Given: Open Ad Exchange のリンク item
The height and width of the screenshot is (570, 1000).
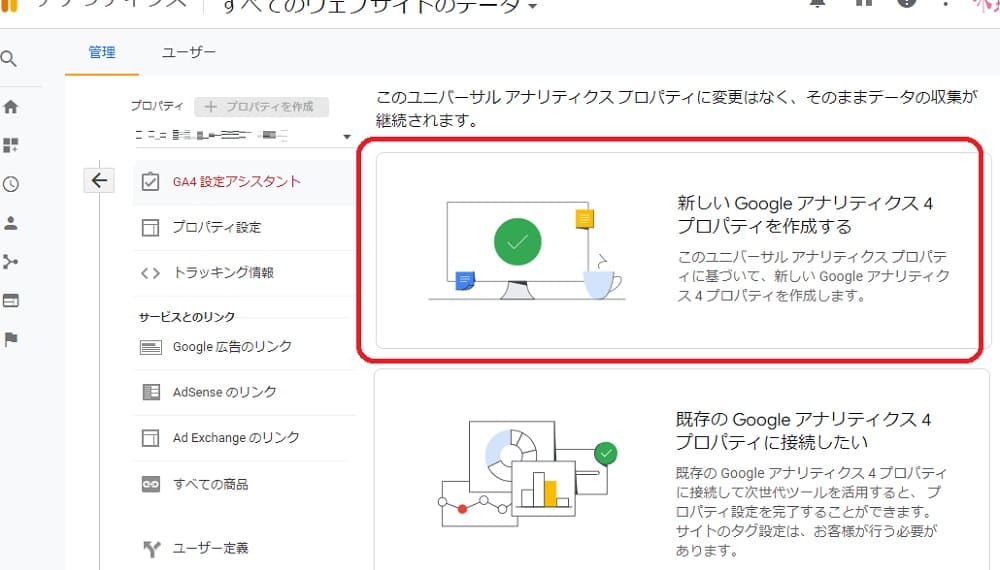Looking at the screenshot, I should tap(244, 438).
